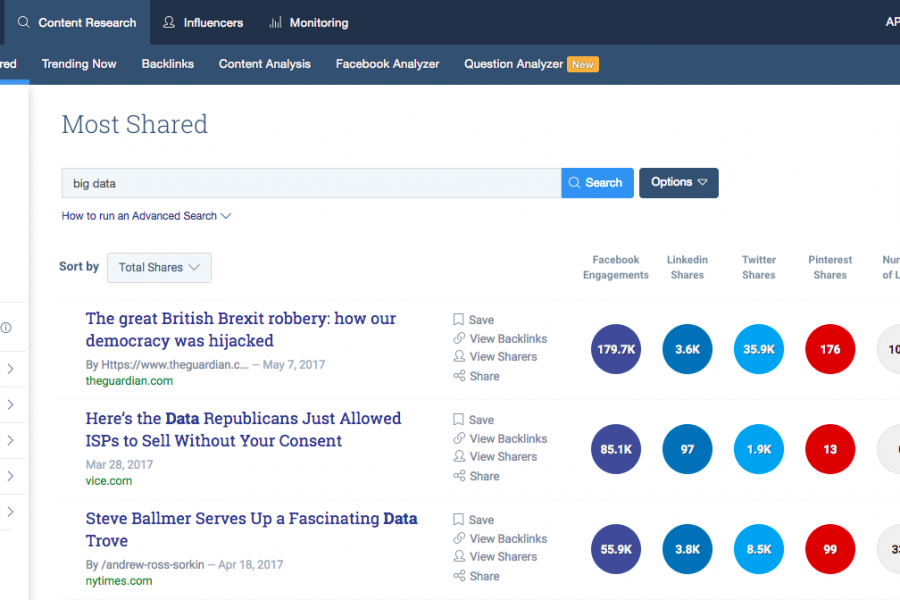
Task: Click the 1.9K Twitter shares circle
Action: pos(759,449)
